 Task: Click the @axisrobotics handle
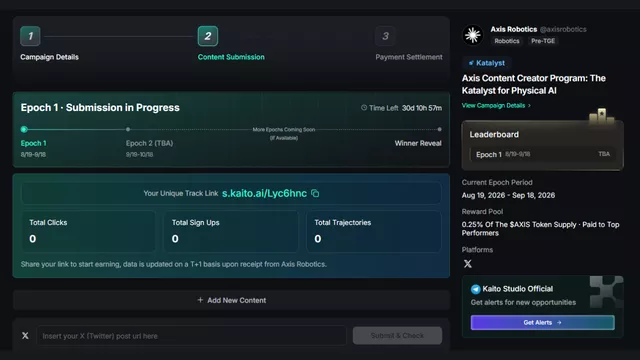[563, 29]
